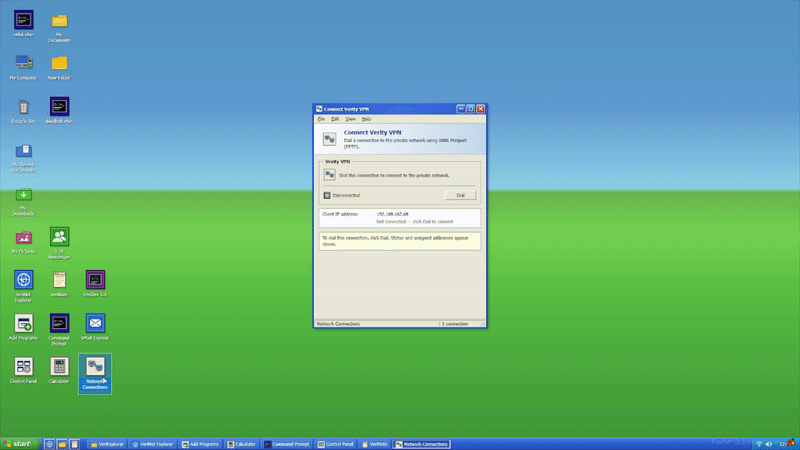Image resolution: width=800 pixels, height=450 pixels.
Task: Select the top-left .vbin terminal desktop icon
Action: click(x=23, y=24)
